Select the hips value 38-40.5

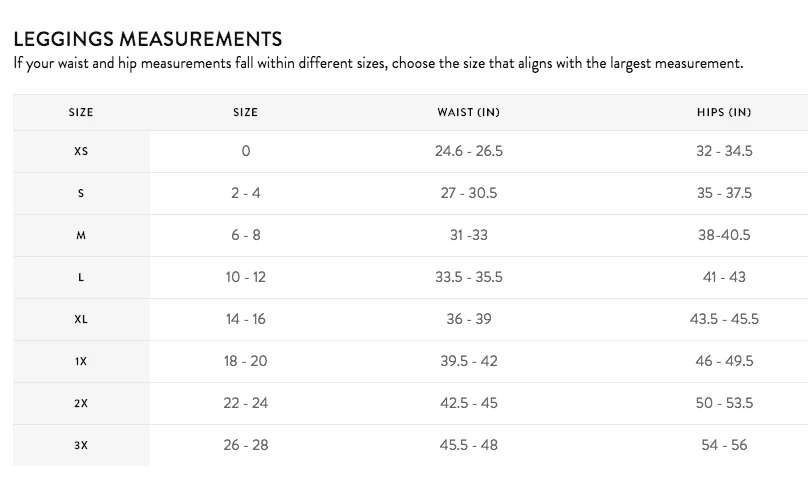[724, 235]
